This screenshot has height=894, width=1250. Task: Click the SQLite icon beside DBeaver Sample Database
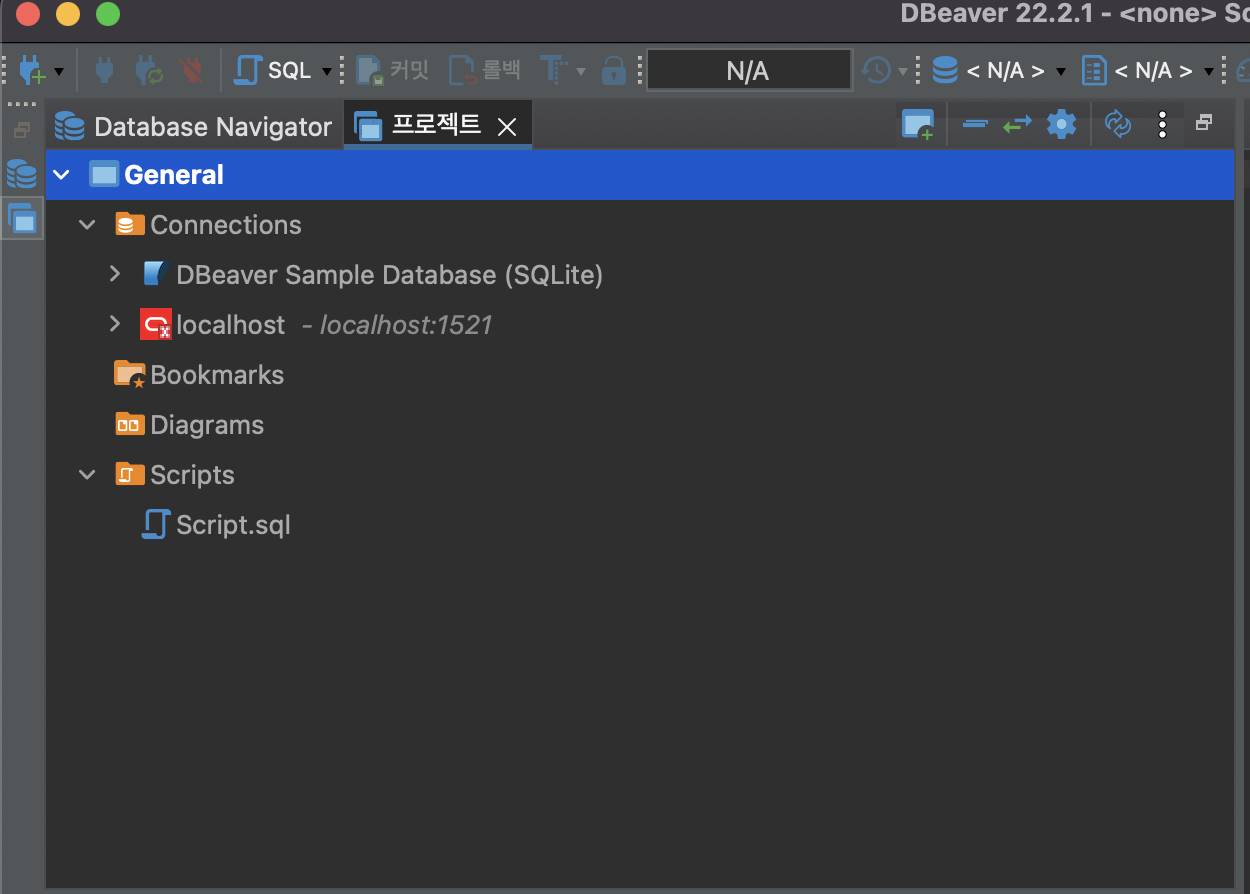pyautogui.click(x=155, y=274)
